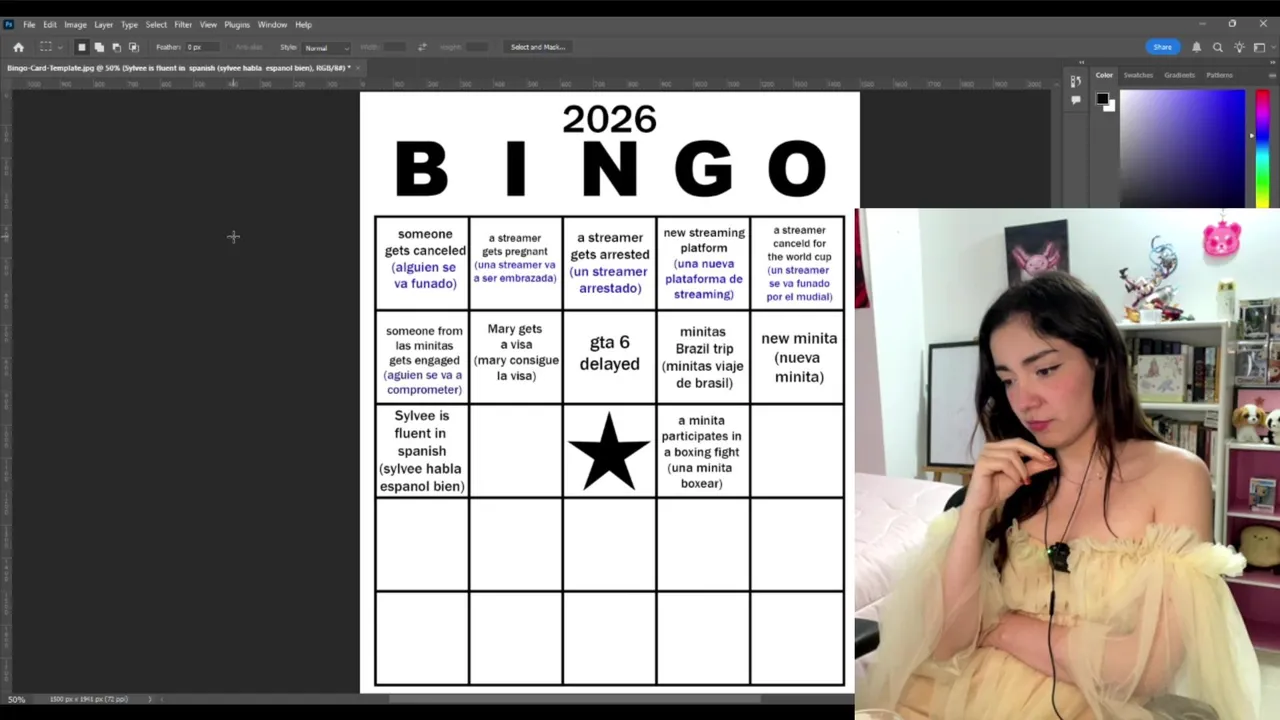Viewport: 1280px width, 720px height.
Task: Click the Feather value input field
Action: (204, 47)
